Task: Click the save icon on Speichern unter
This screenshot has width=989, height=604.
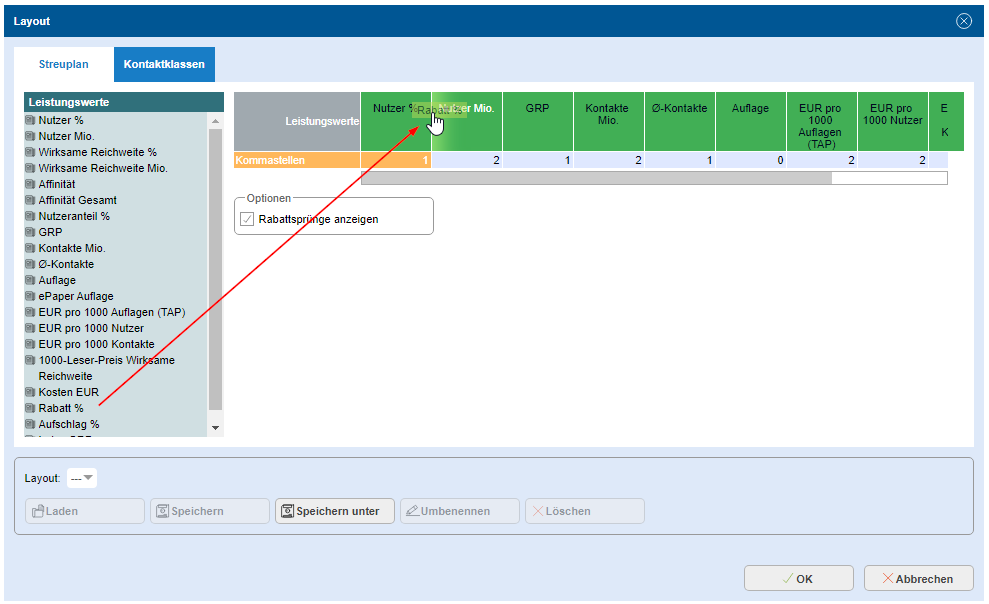Action: click(x=287, y=511)
